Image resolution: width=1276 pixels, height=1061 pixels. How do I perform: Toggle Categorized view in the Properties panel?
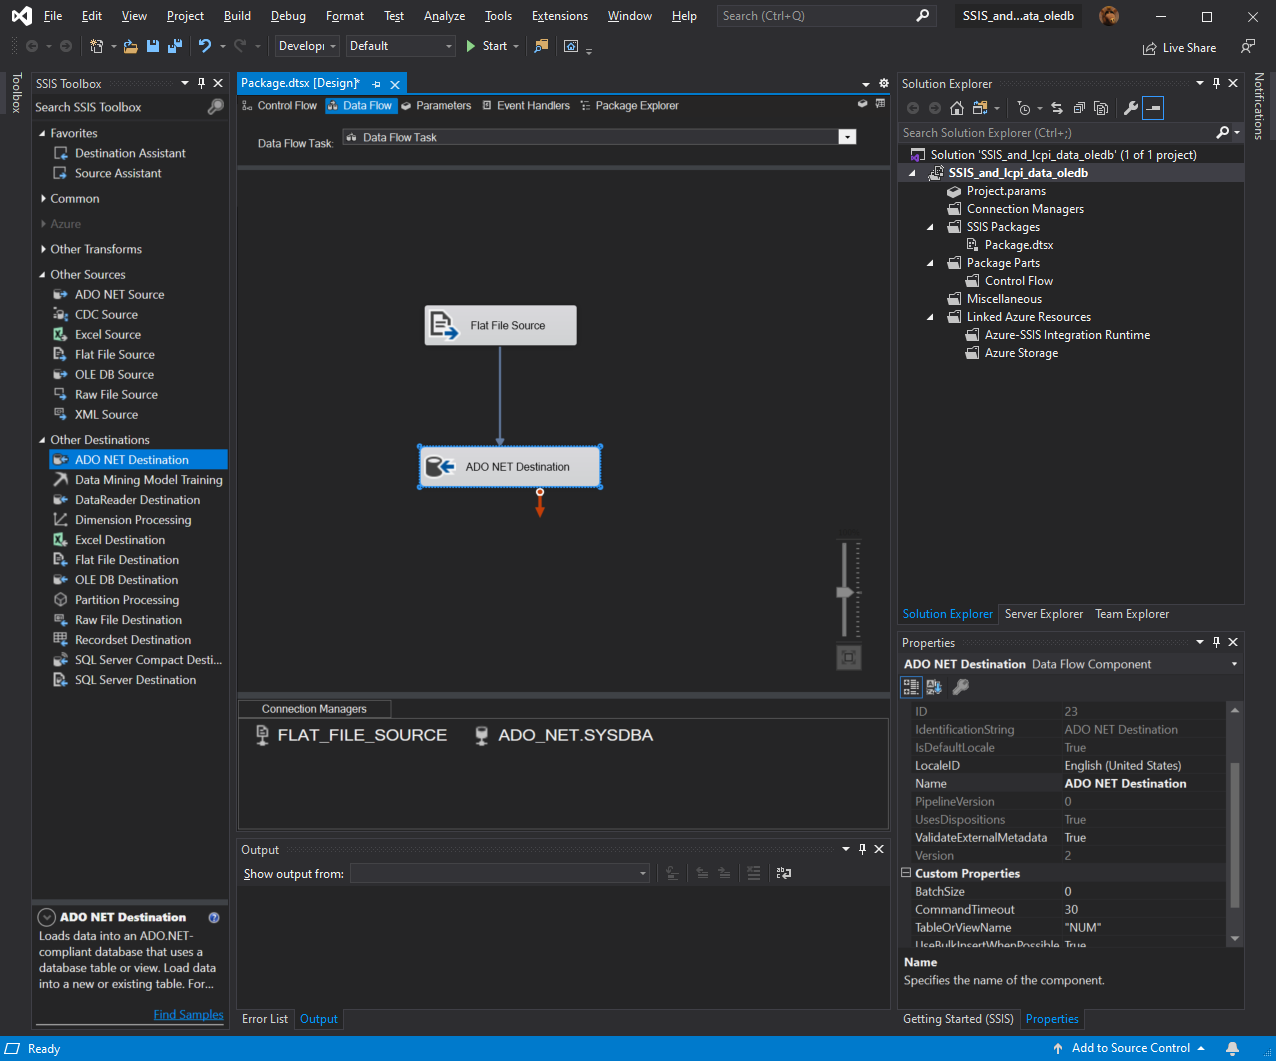point(911,687)
